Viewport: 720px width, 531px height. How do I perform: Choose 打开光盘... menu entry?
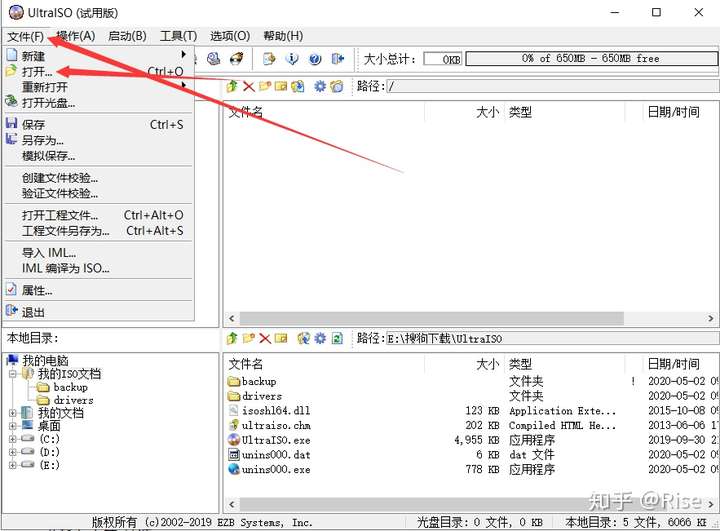click(x=98, y=102)
